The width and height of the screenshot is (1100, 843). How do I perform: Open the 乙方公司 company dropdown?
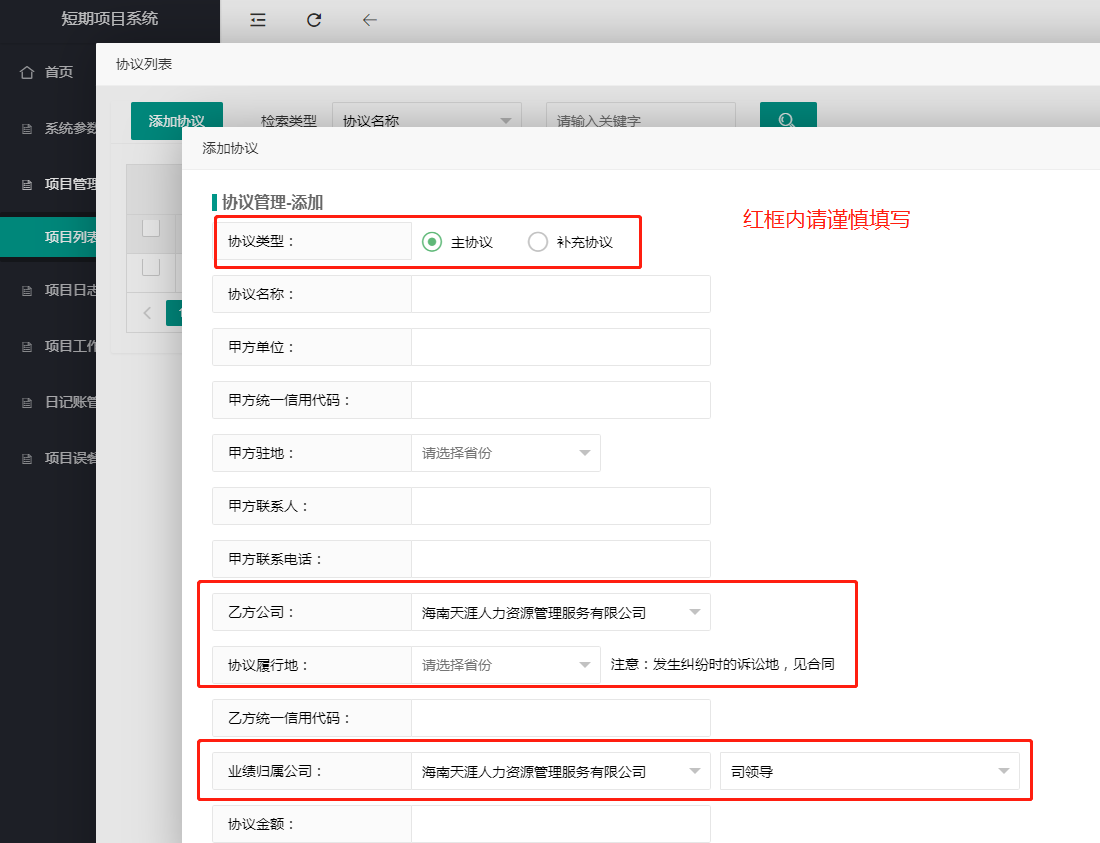click(561, 612)
